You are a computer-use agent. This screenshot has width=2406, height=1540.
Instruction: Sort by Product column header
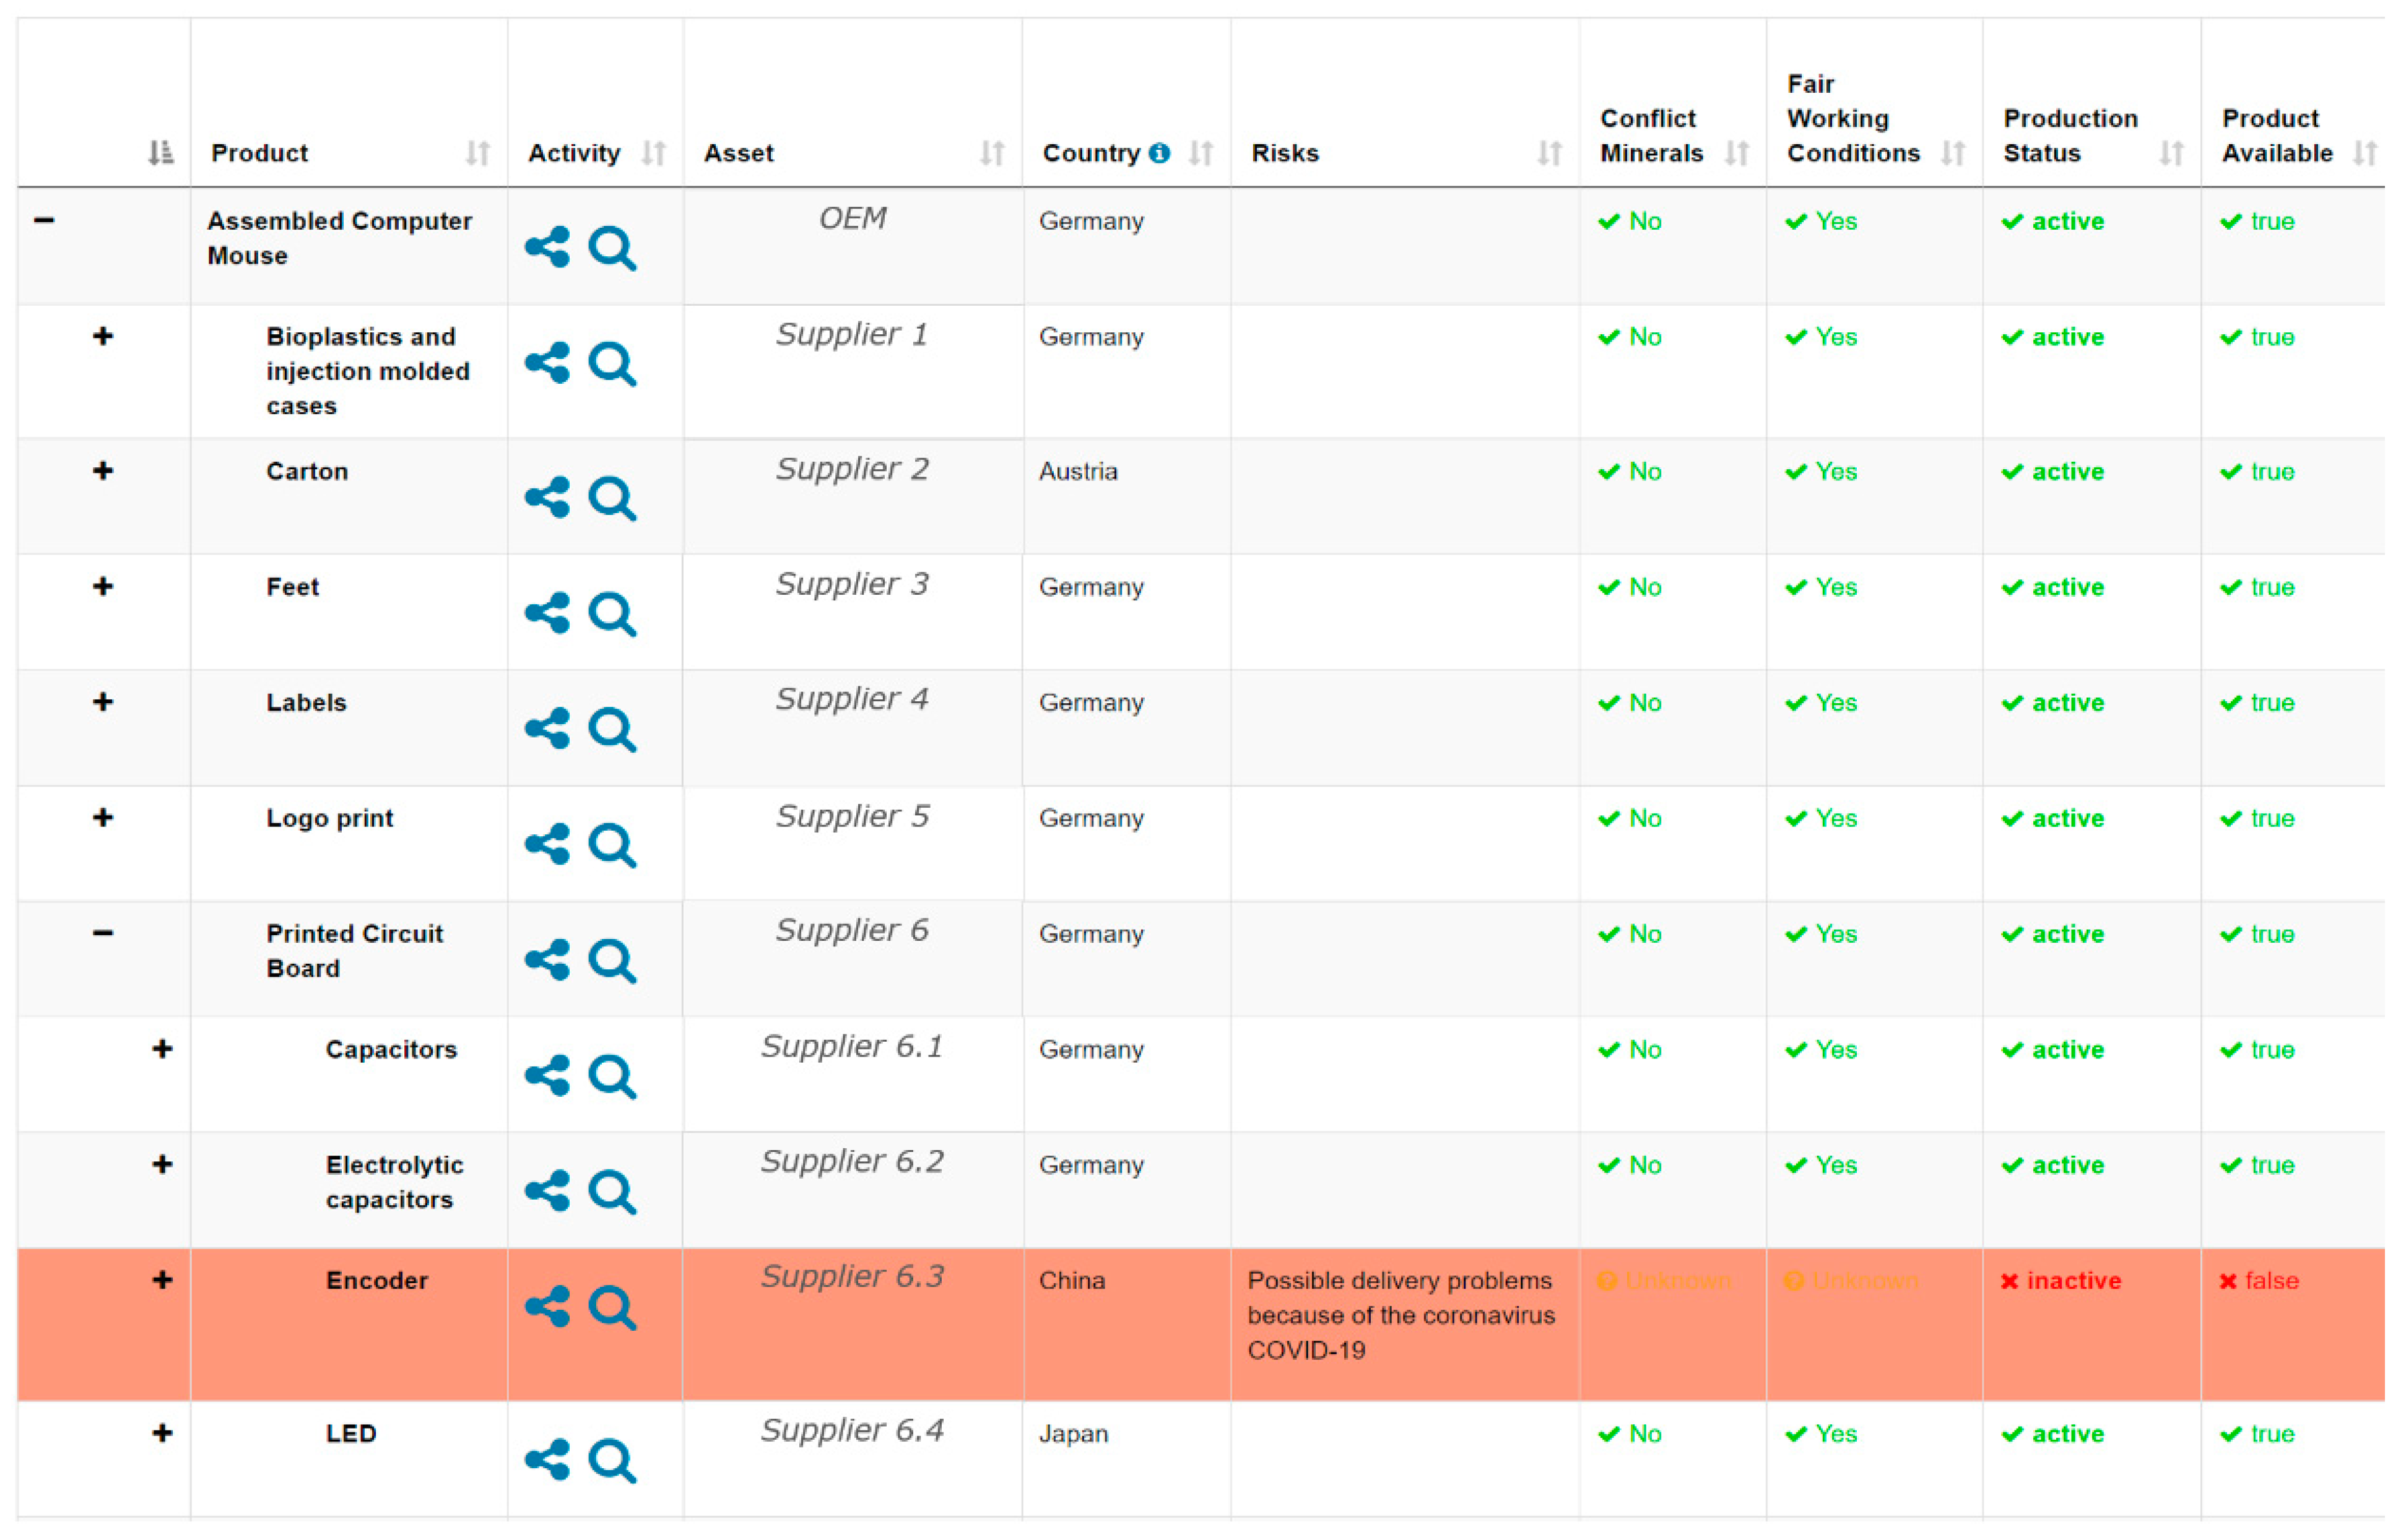(x=478, y=153)
